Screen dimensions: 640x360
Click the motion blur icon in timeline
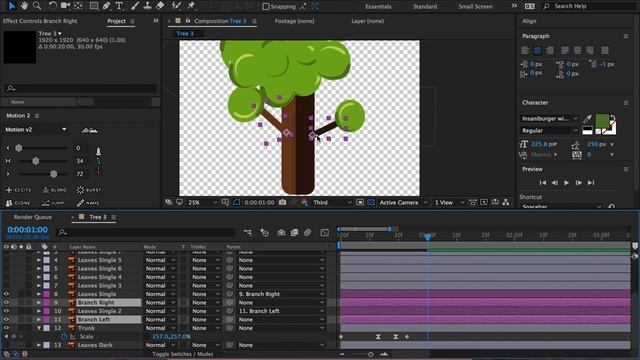click(x=307, y=232)
